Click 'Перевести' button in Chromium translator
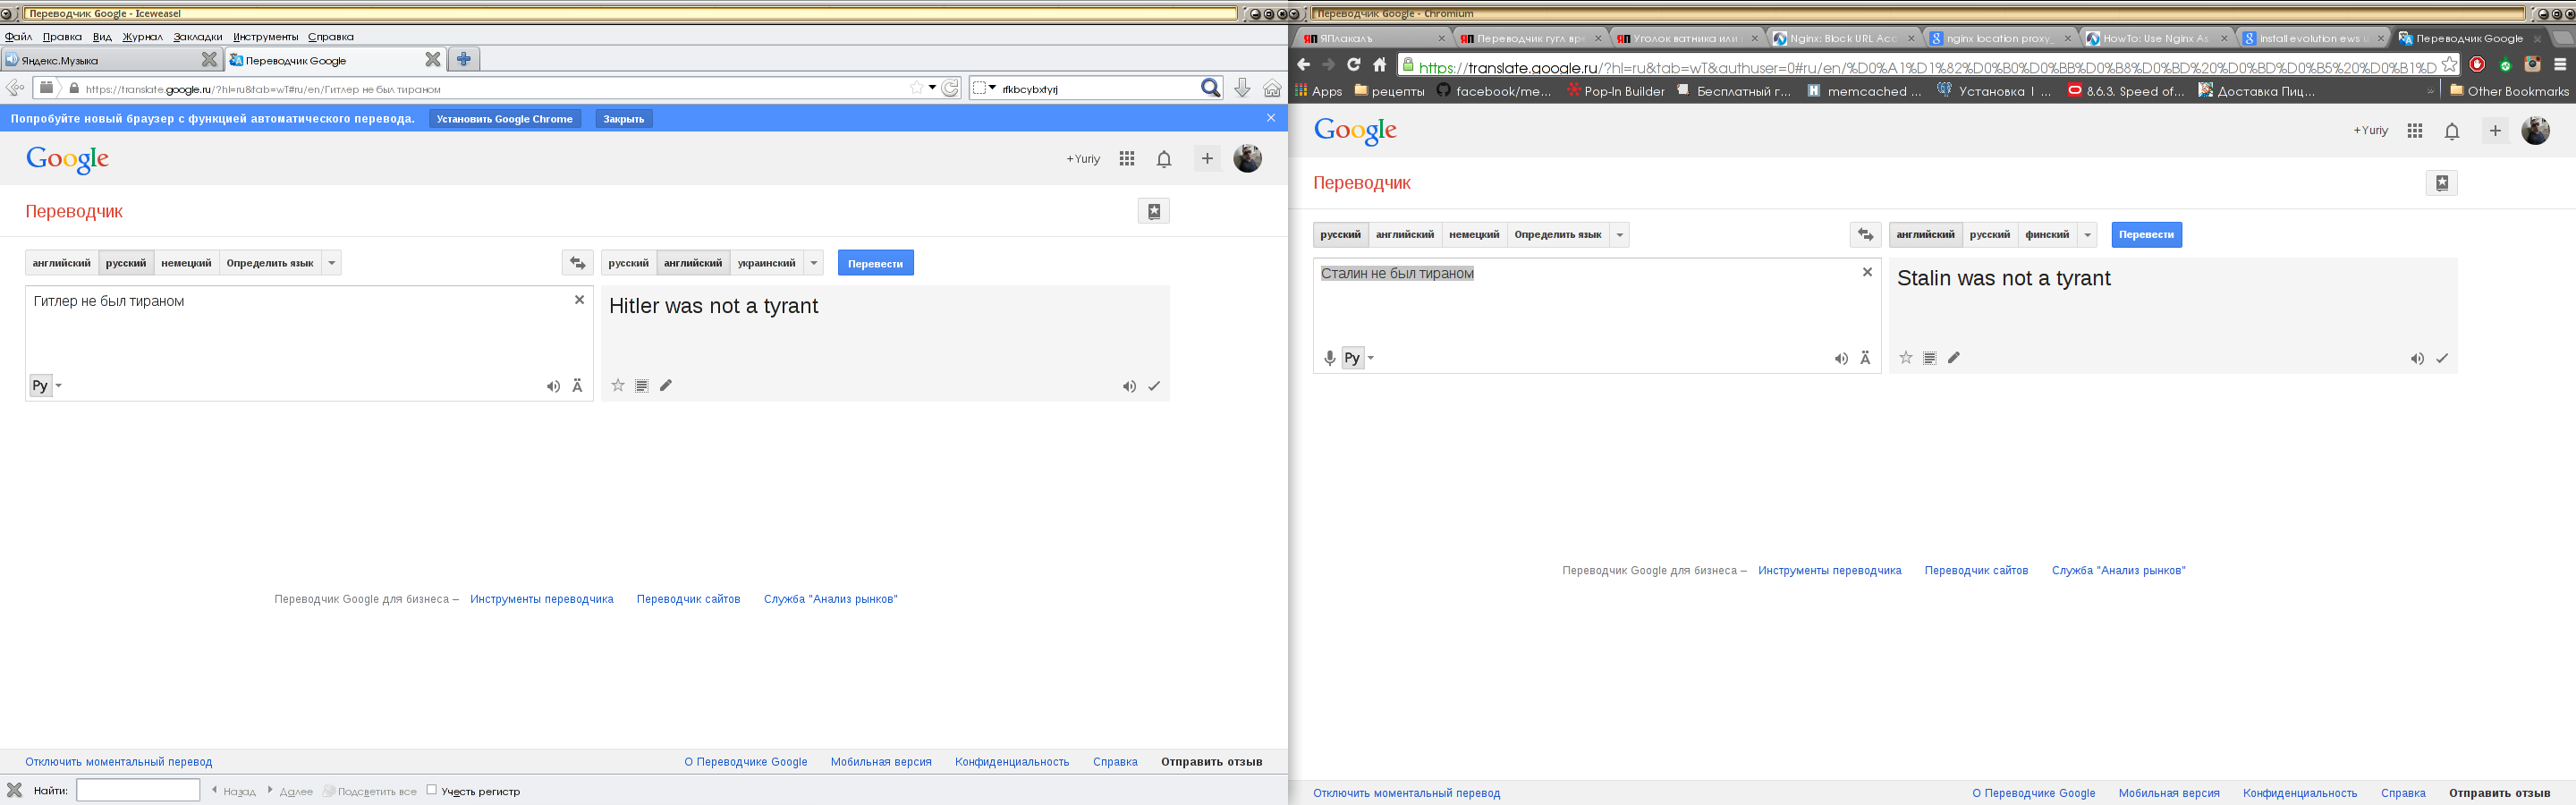 click(x=2146, y=235)
